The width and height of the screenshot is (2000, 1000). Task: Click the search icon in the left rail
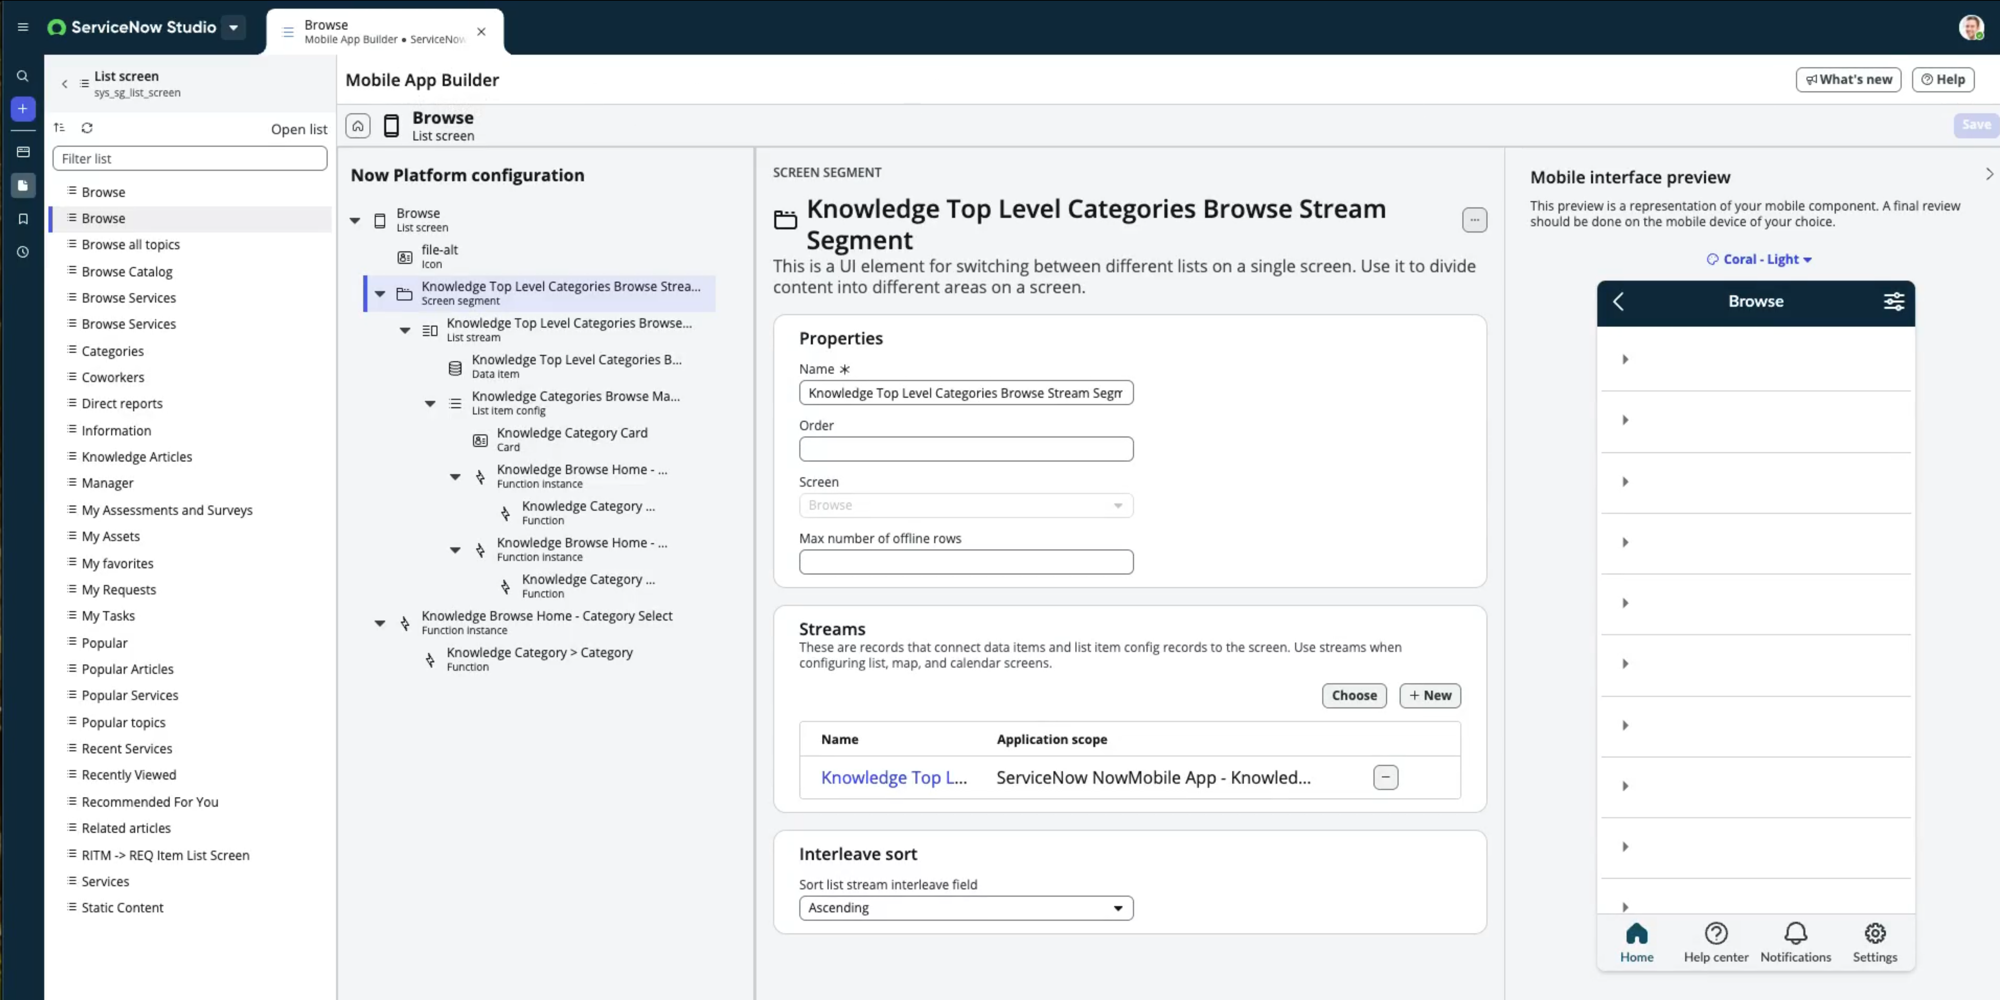23,76
